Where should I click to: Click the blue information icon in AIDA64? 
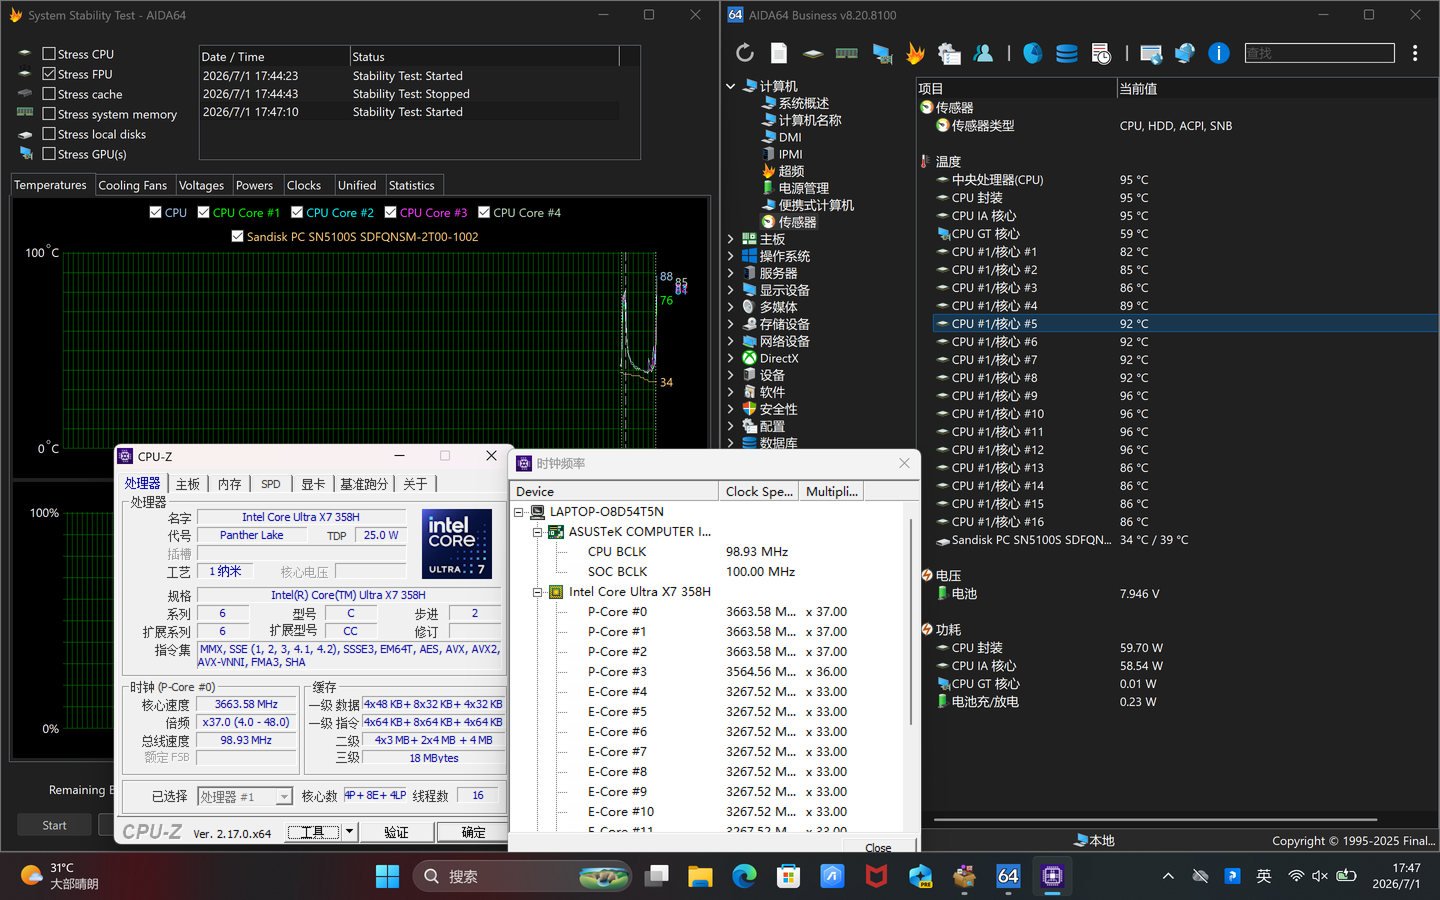[x=1219, y=53]
